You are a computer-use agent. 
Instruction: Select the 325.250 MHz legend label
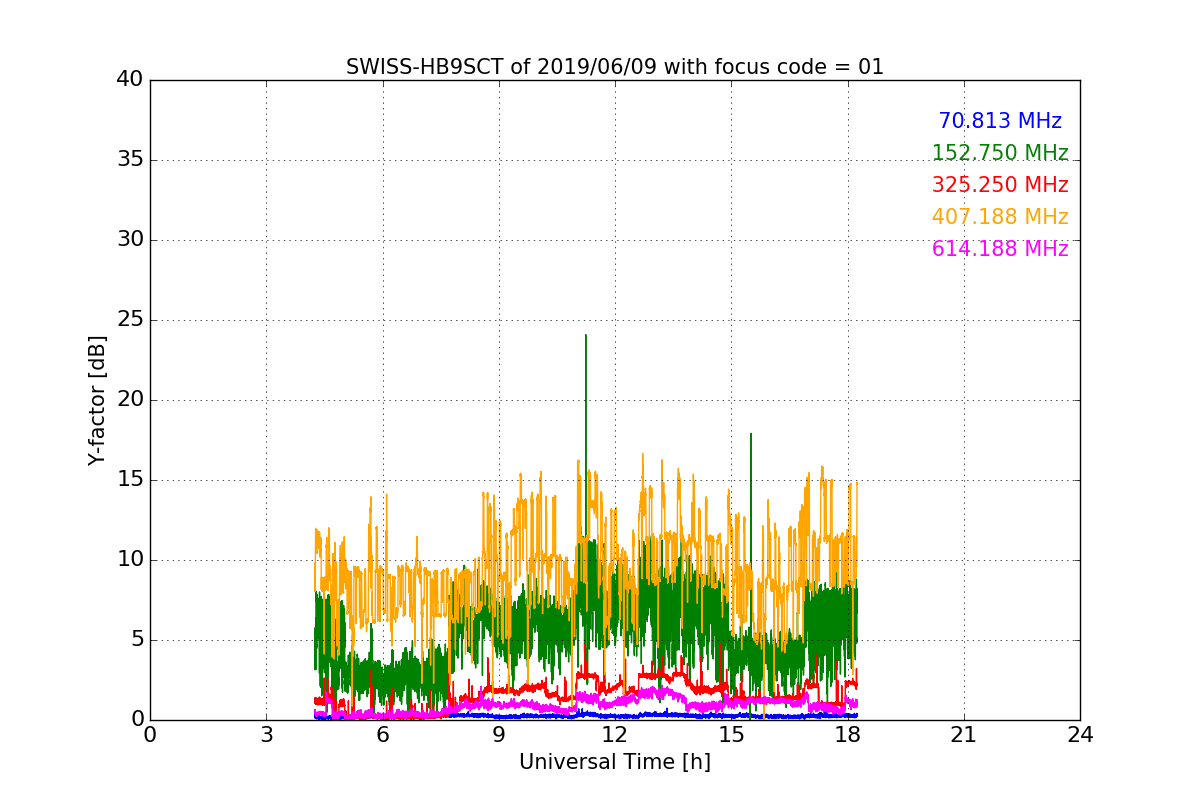tap(1000, 185)
